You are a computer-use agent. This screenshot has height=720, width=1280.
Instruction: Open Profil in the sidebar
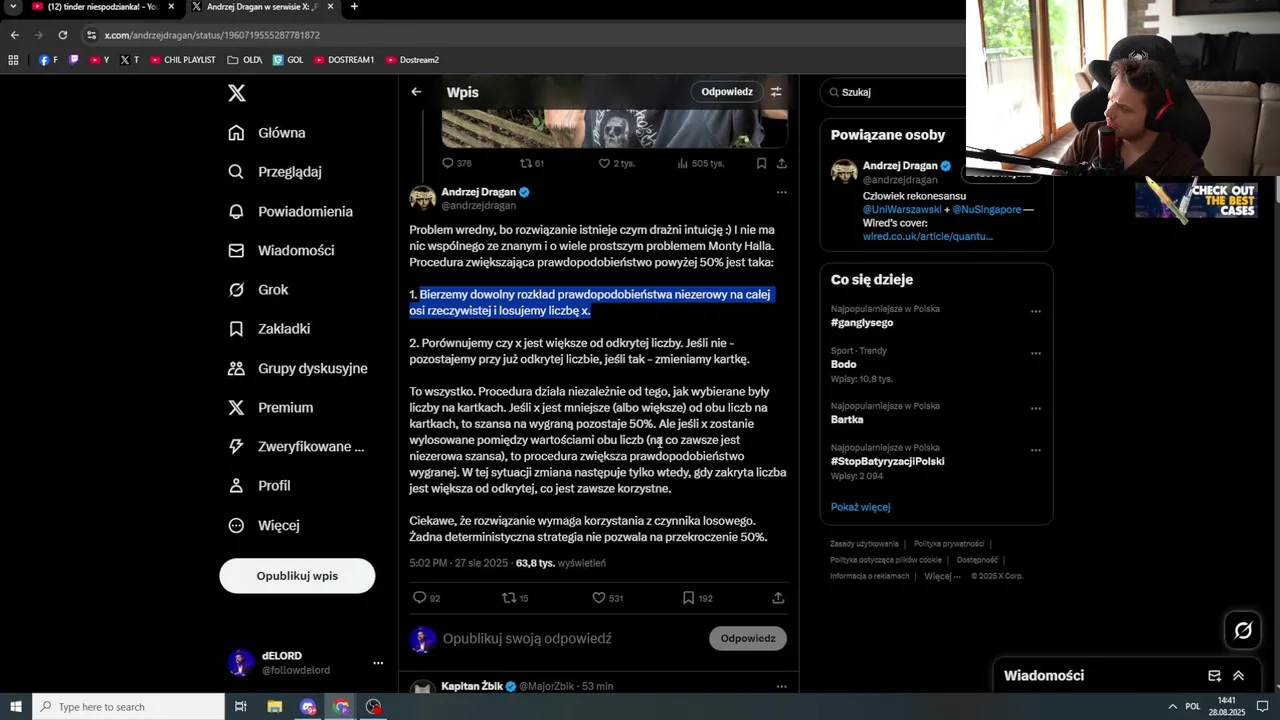(x=259, y=486)
